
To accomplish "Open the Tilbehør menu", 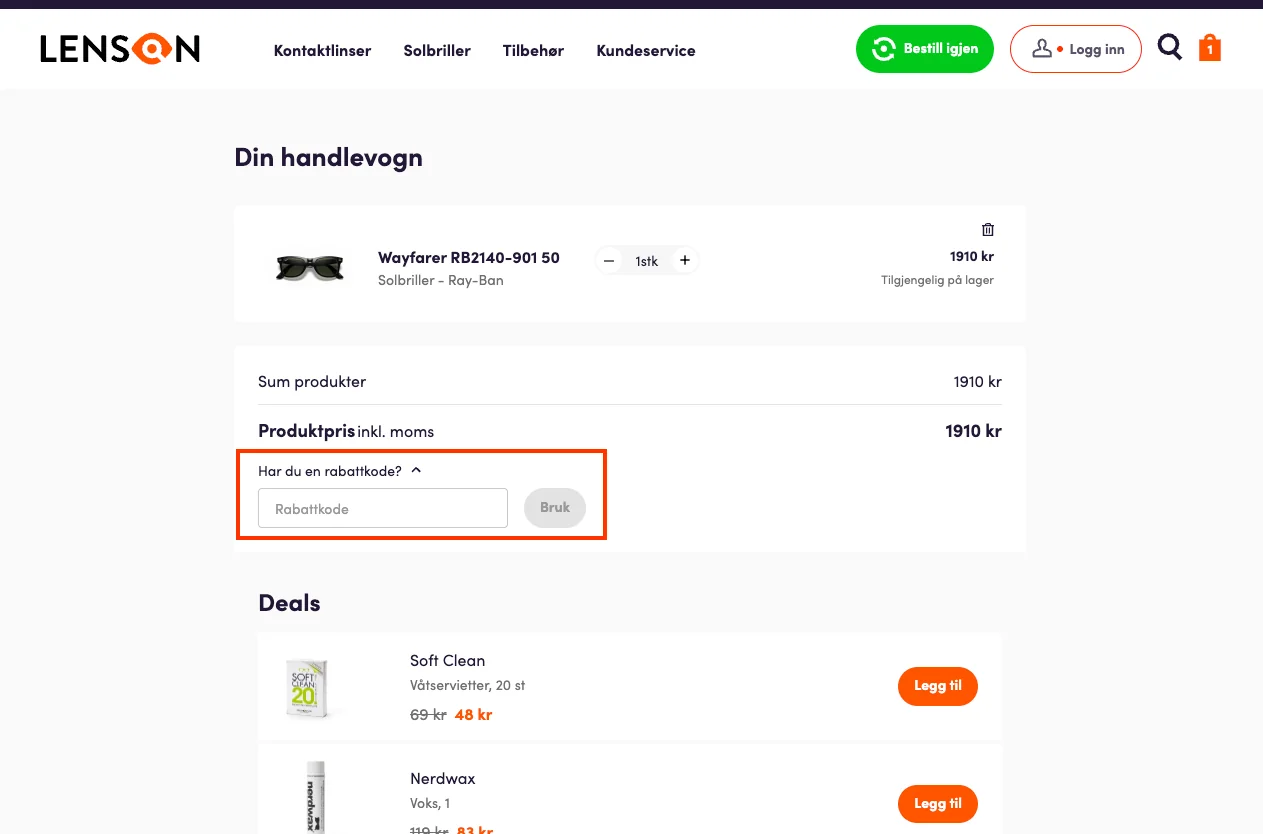I will (533, 50).
